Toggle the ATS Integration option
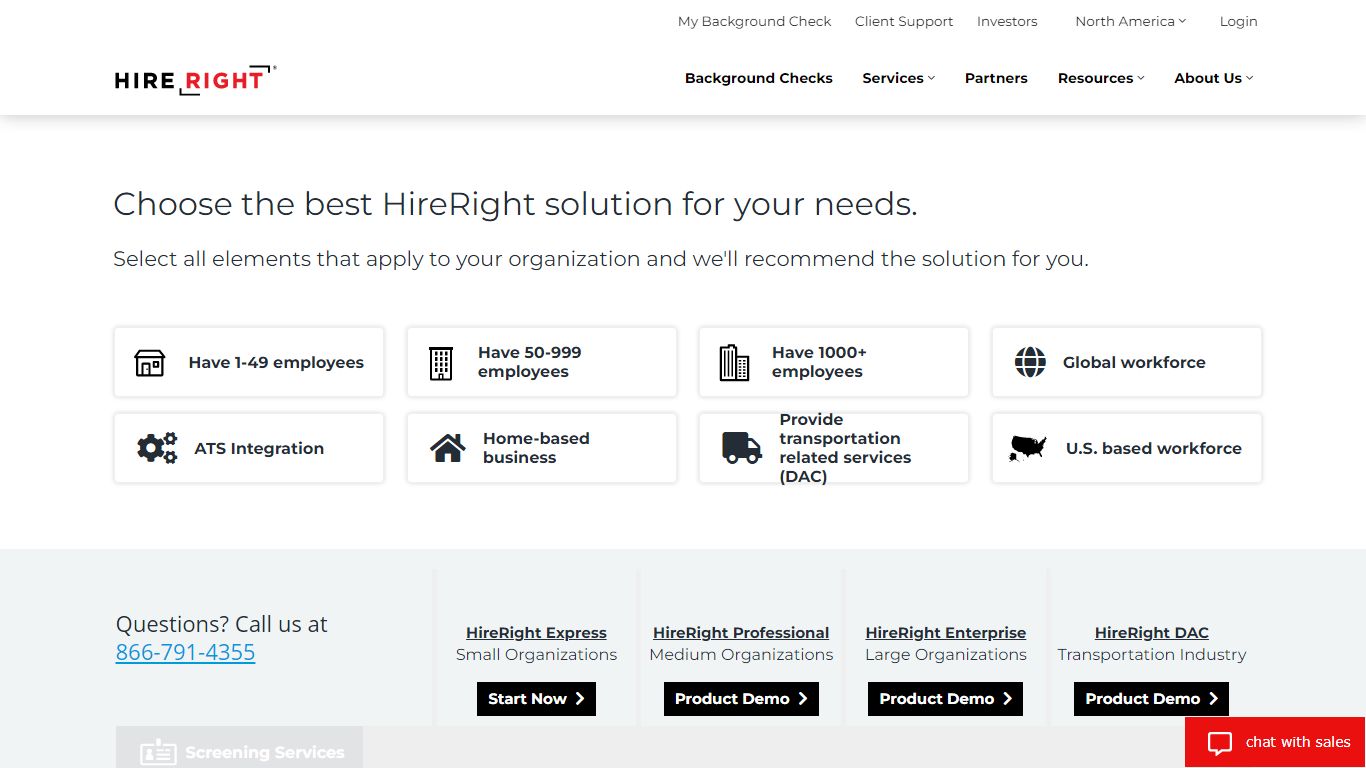1366x768 pixels. (x=249, y=448)
